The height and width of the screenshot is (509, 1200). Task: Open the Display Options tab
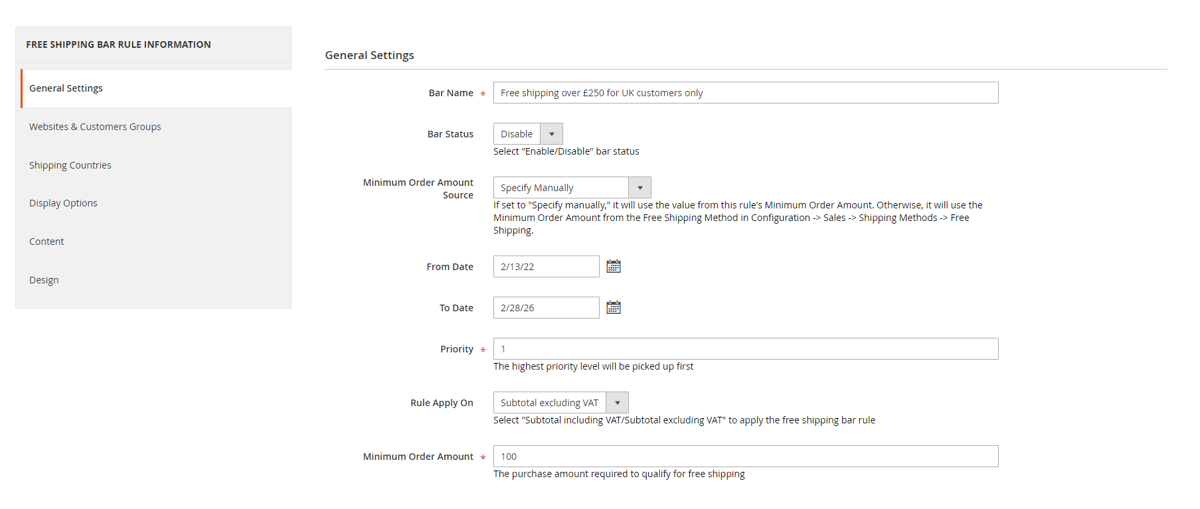(x=63, y=203)
